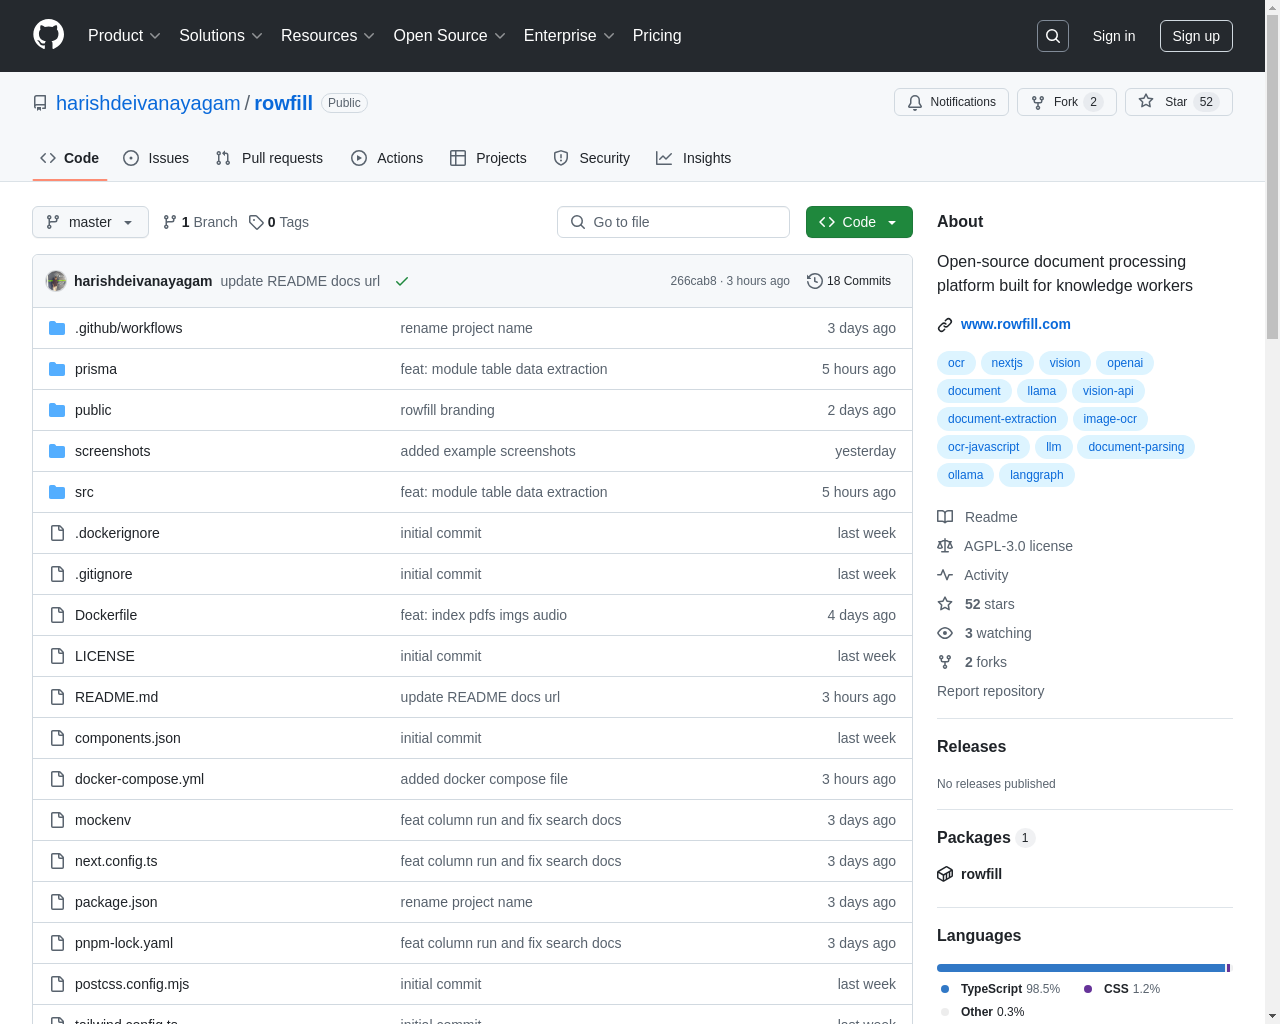Click the forks icon in About

[945, 662]
